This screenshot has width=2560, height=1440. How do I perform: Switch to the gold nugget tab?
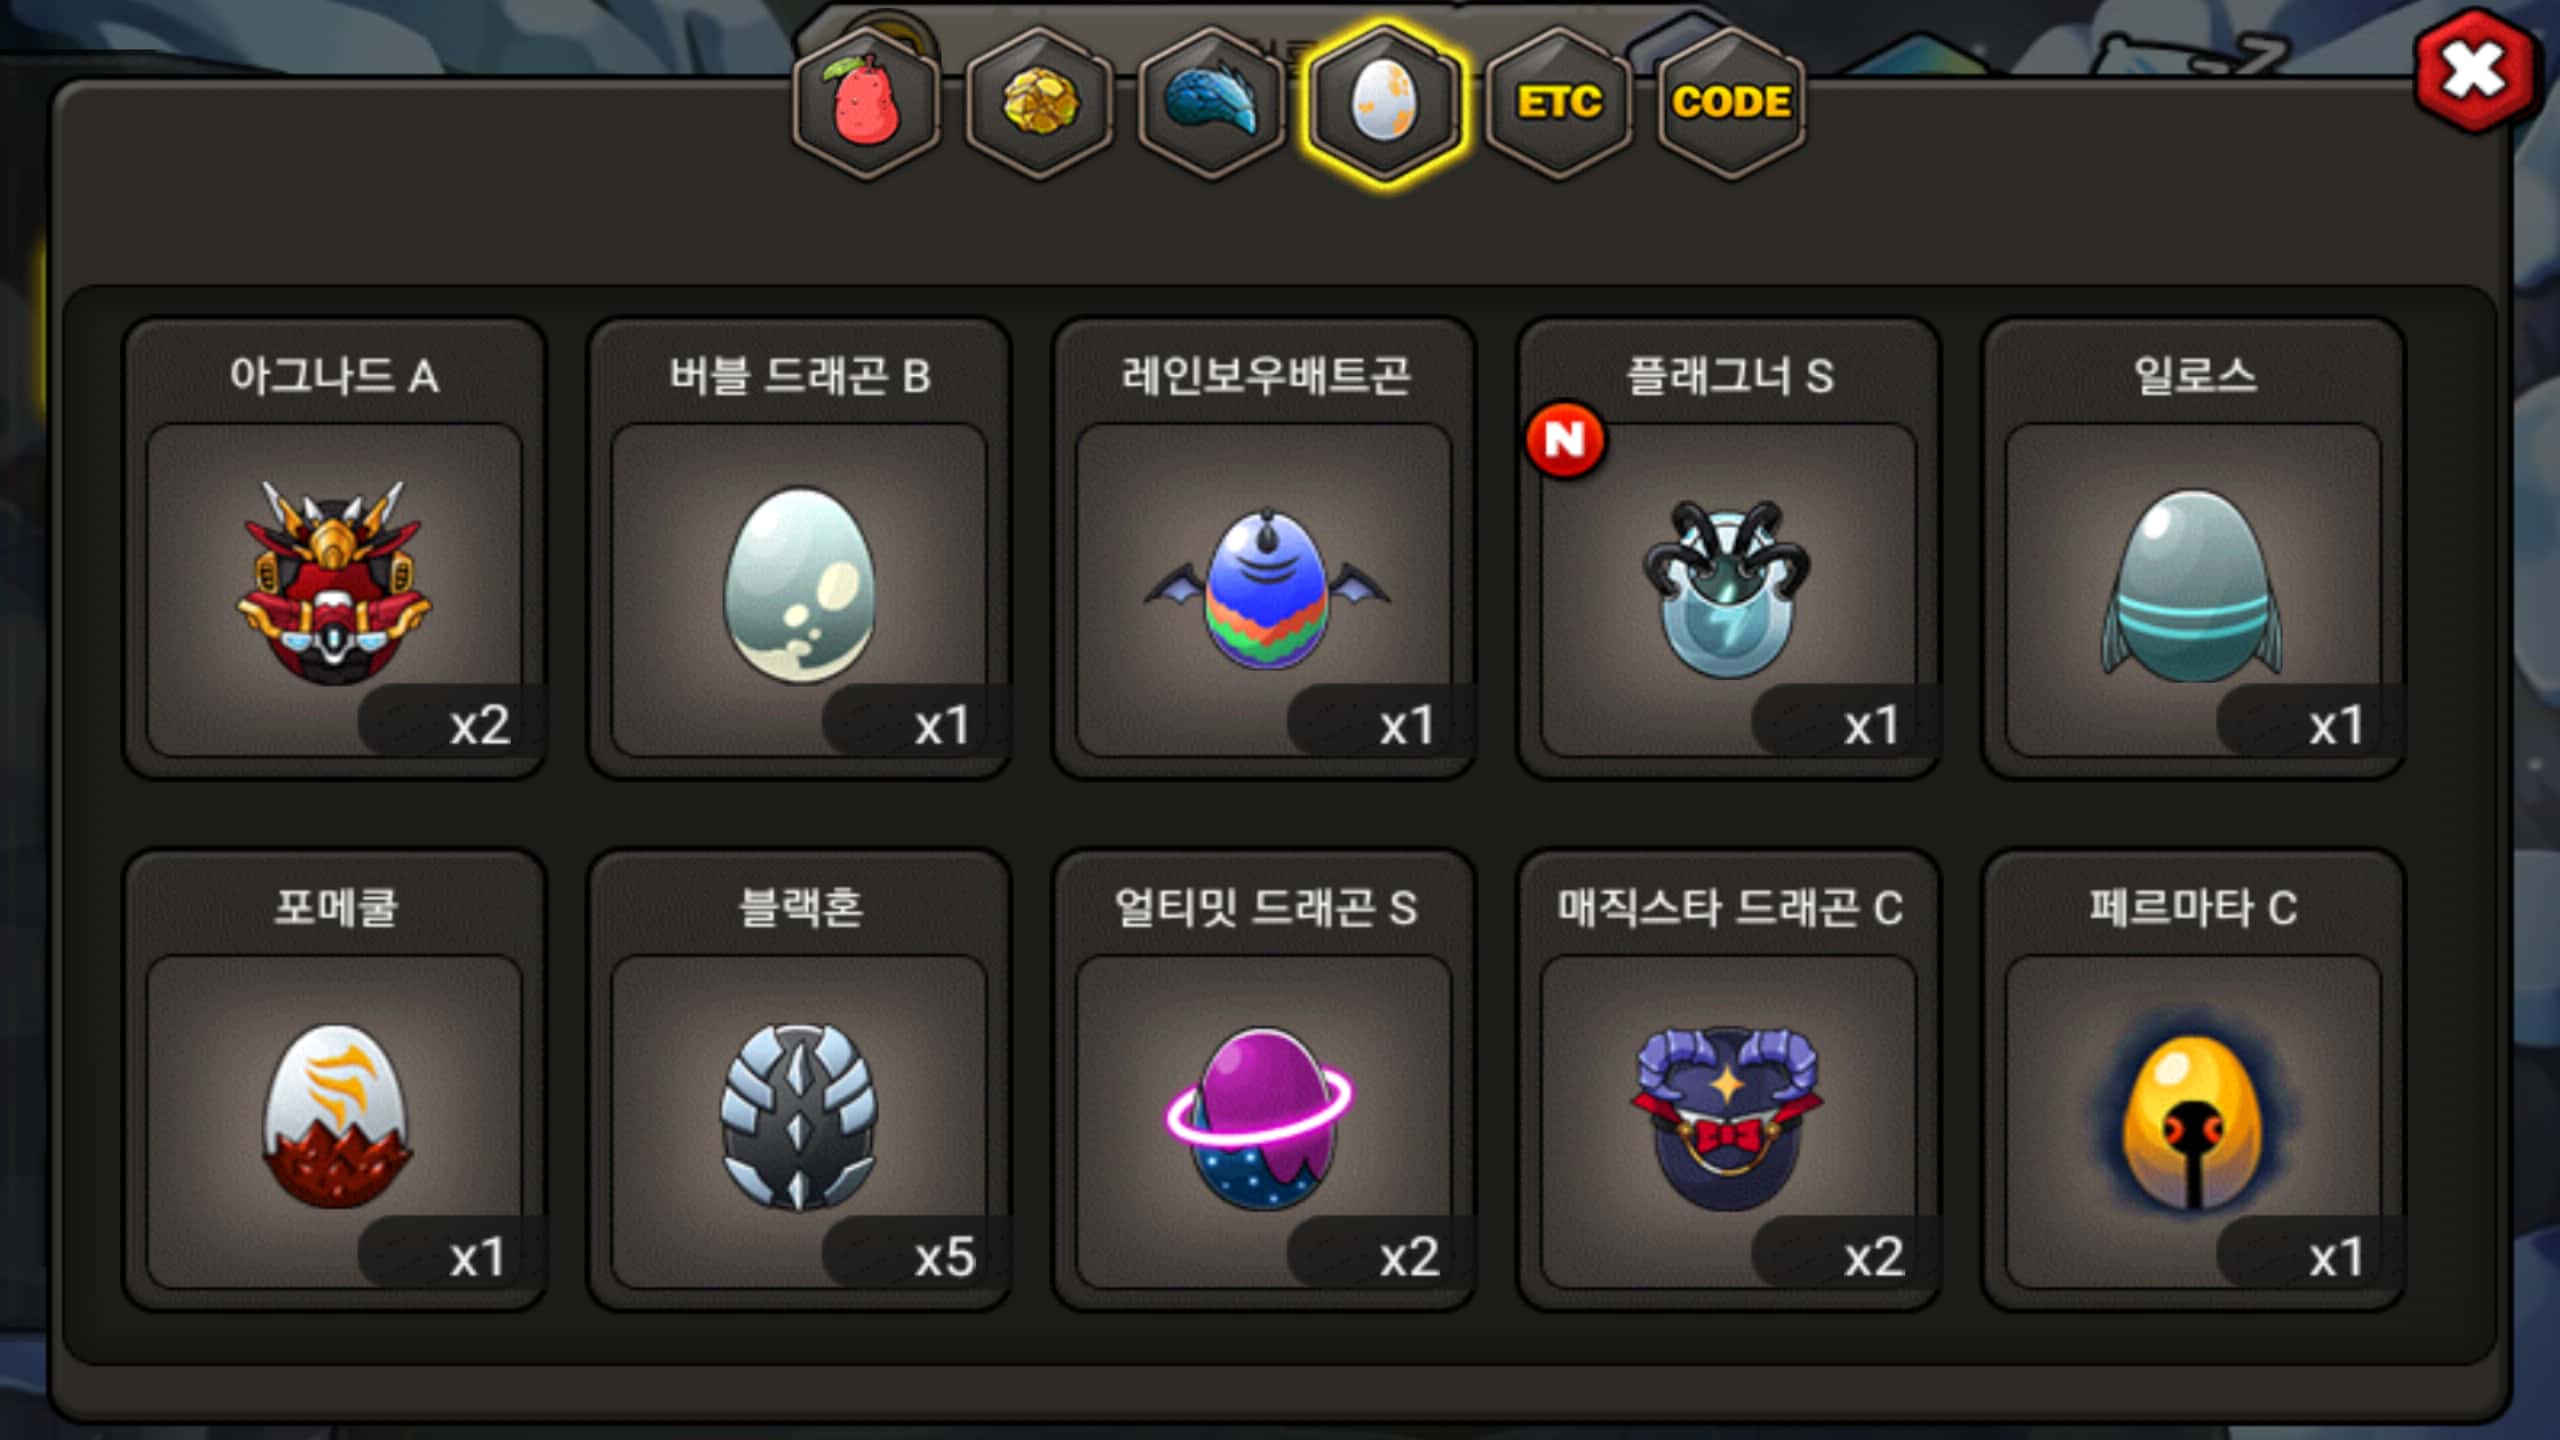click(x=1040, y=103)
